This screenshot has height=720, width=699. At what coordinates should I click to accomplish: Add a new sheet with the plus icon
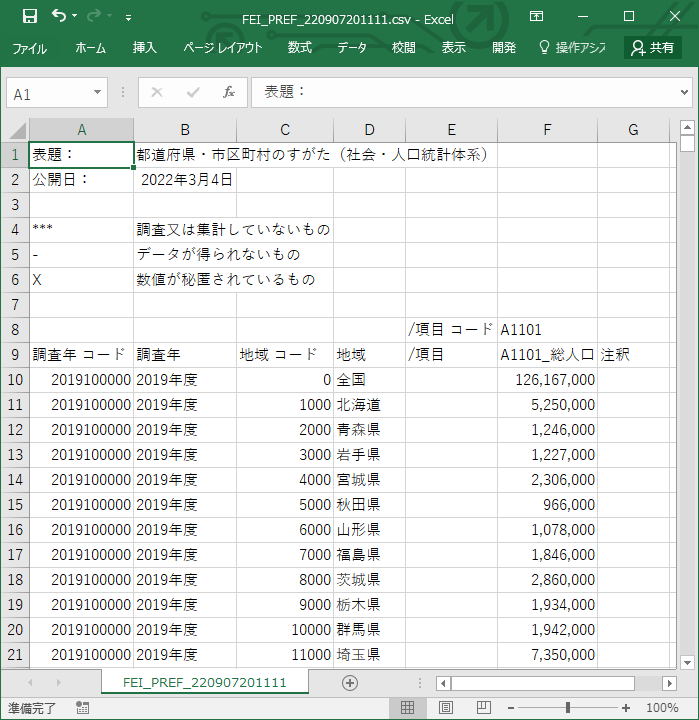(349, 683)
